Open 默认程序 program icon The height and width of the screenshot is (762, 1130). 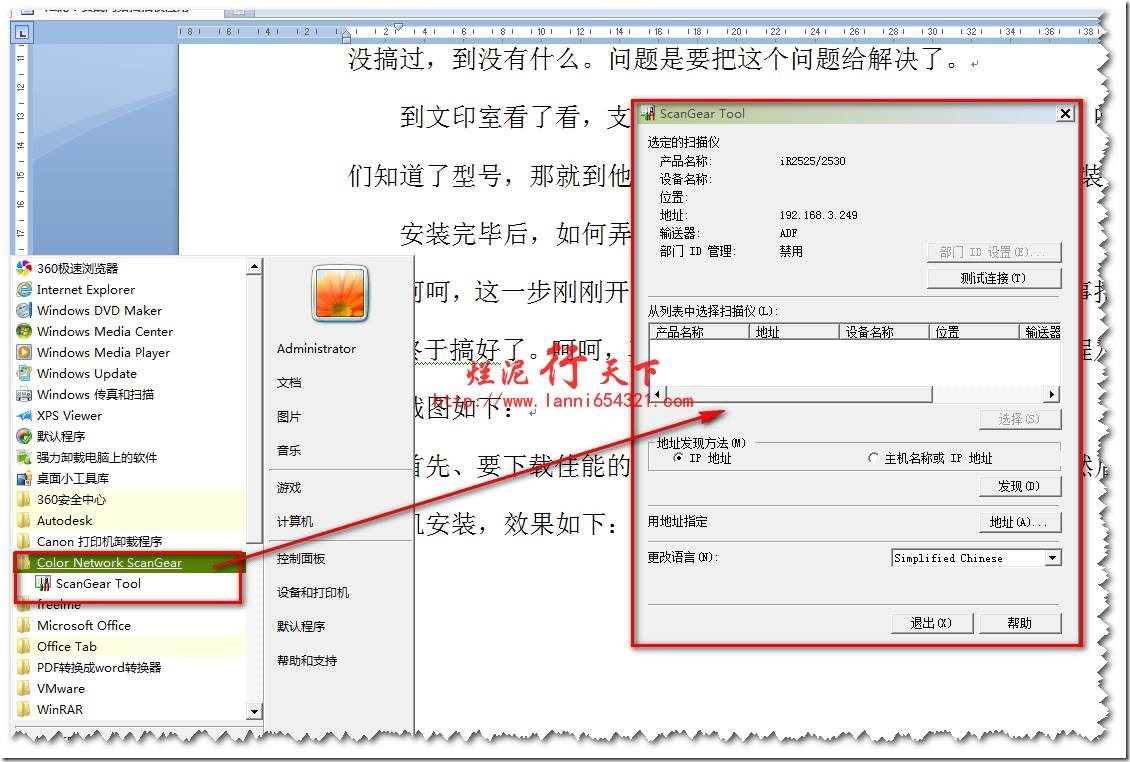(24, 436)
